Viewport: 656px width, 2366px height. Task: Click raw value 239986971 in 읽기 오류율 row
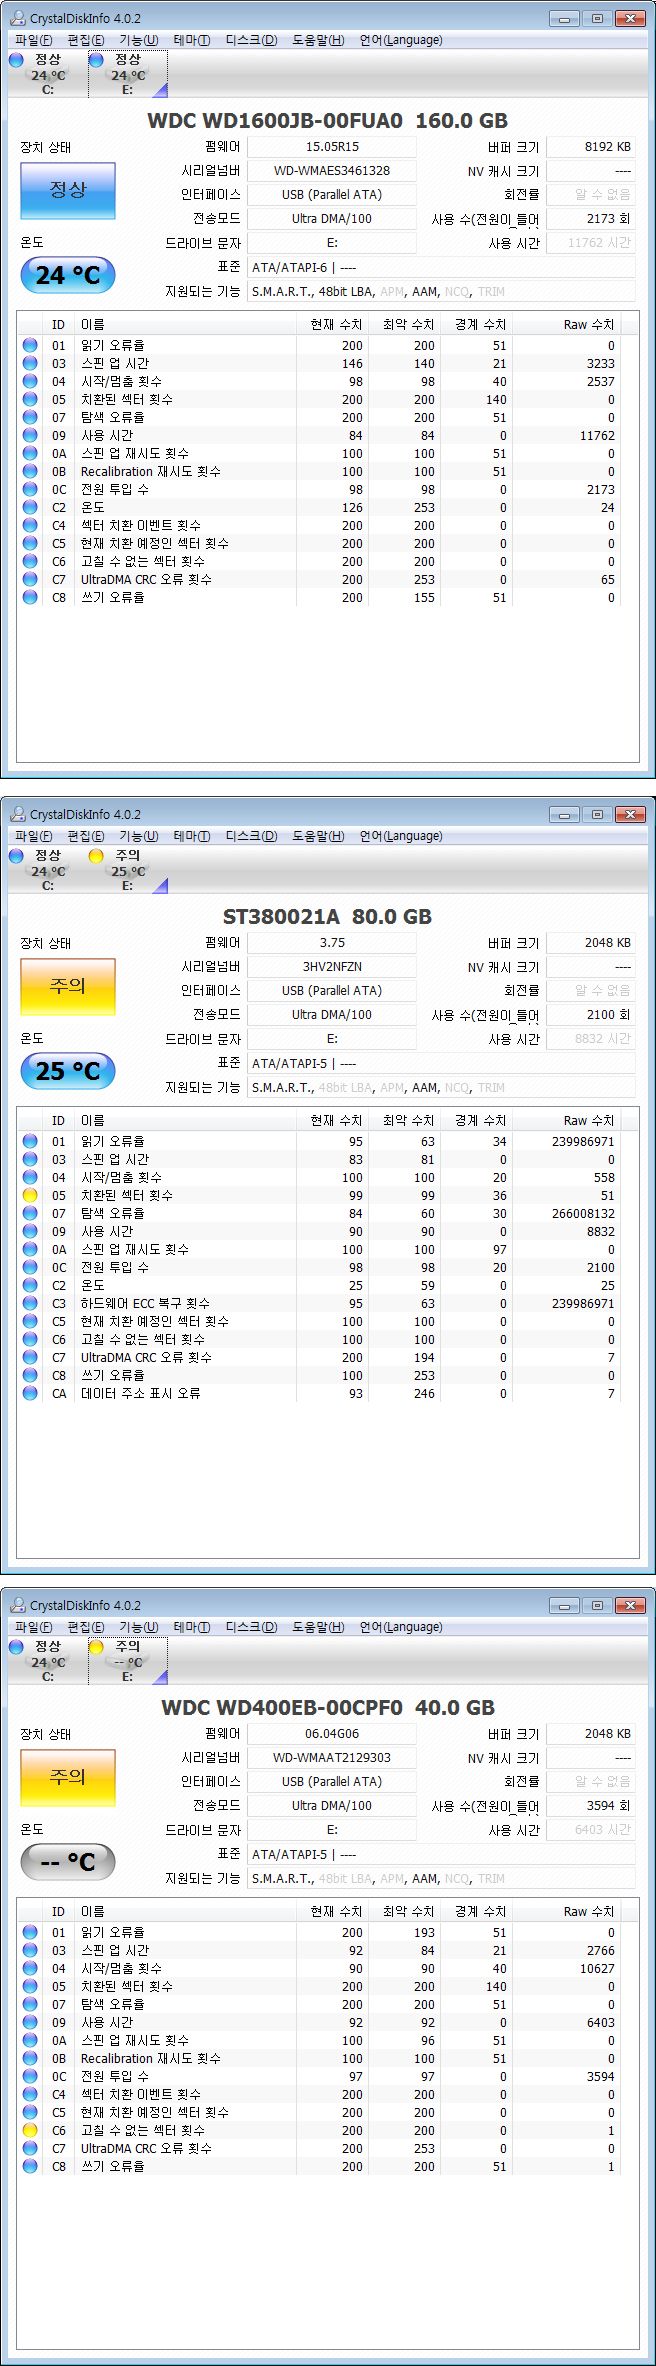(x=583, y=1141)
